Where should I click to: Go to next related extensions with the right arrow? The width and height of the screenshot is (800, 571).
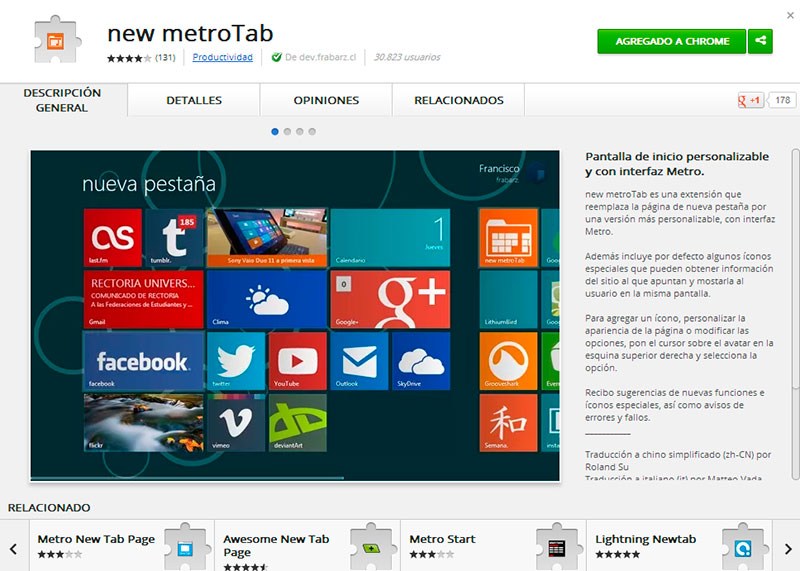[x=787, y=549]
